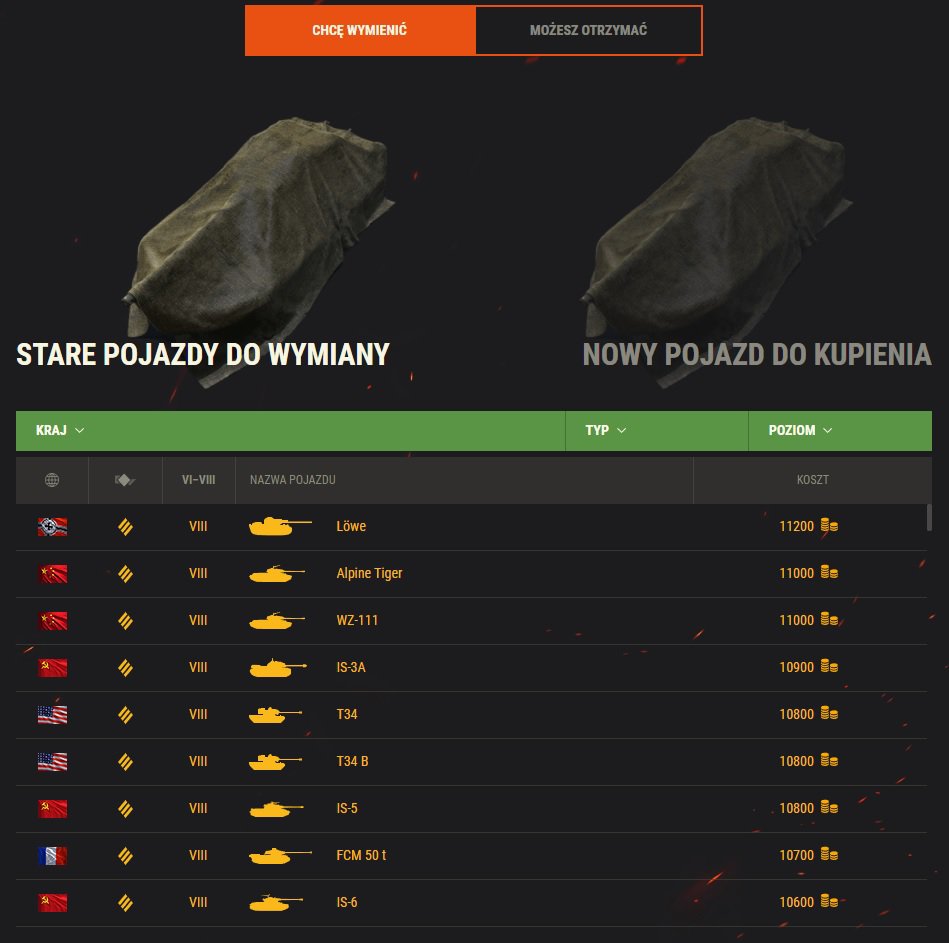Click the vehicle type column header icon
This screenshot has width=949, height=943.
click(125, 480)
